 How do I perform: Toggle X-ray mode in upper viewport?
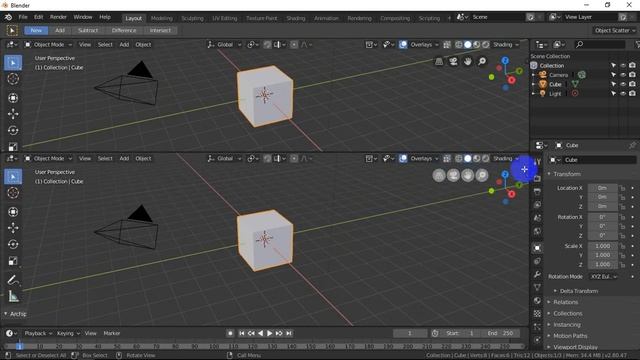[x=447, y=44]
